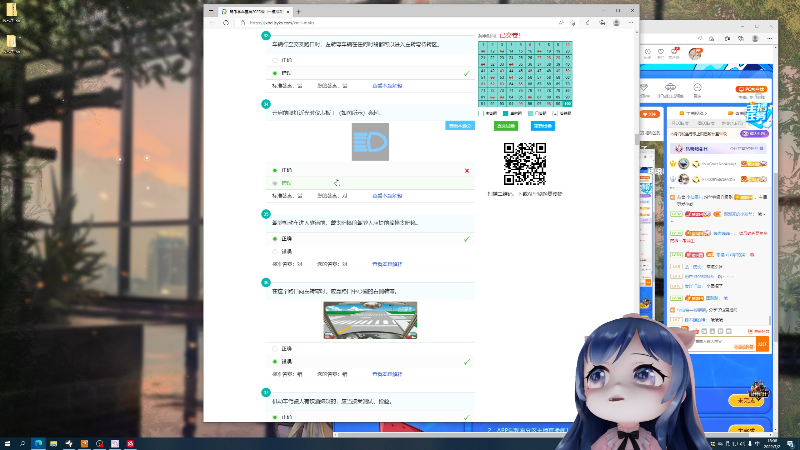The height and width of the screenshot is (450, 800).
Task: Select 错误 for the crossroads picture question
Action: (x=275, y=362)
